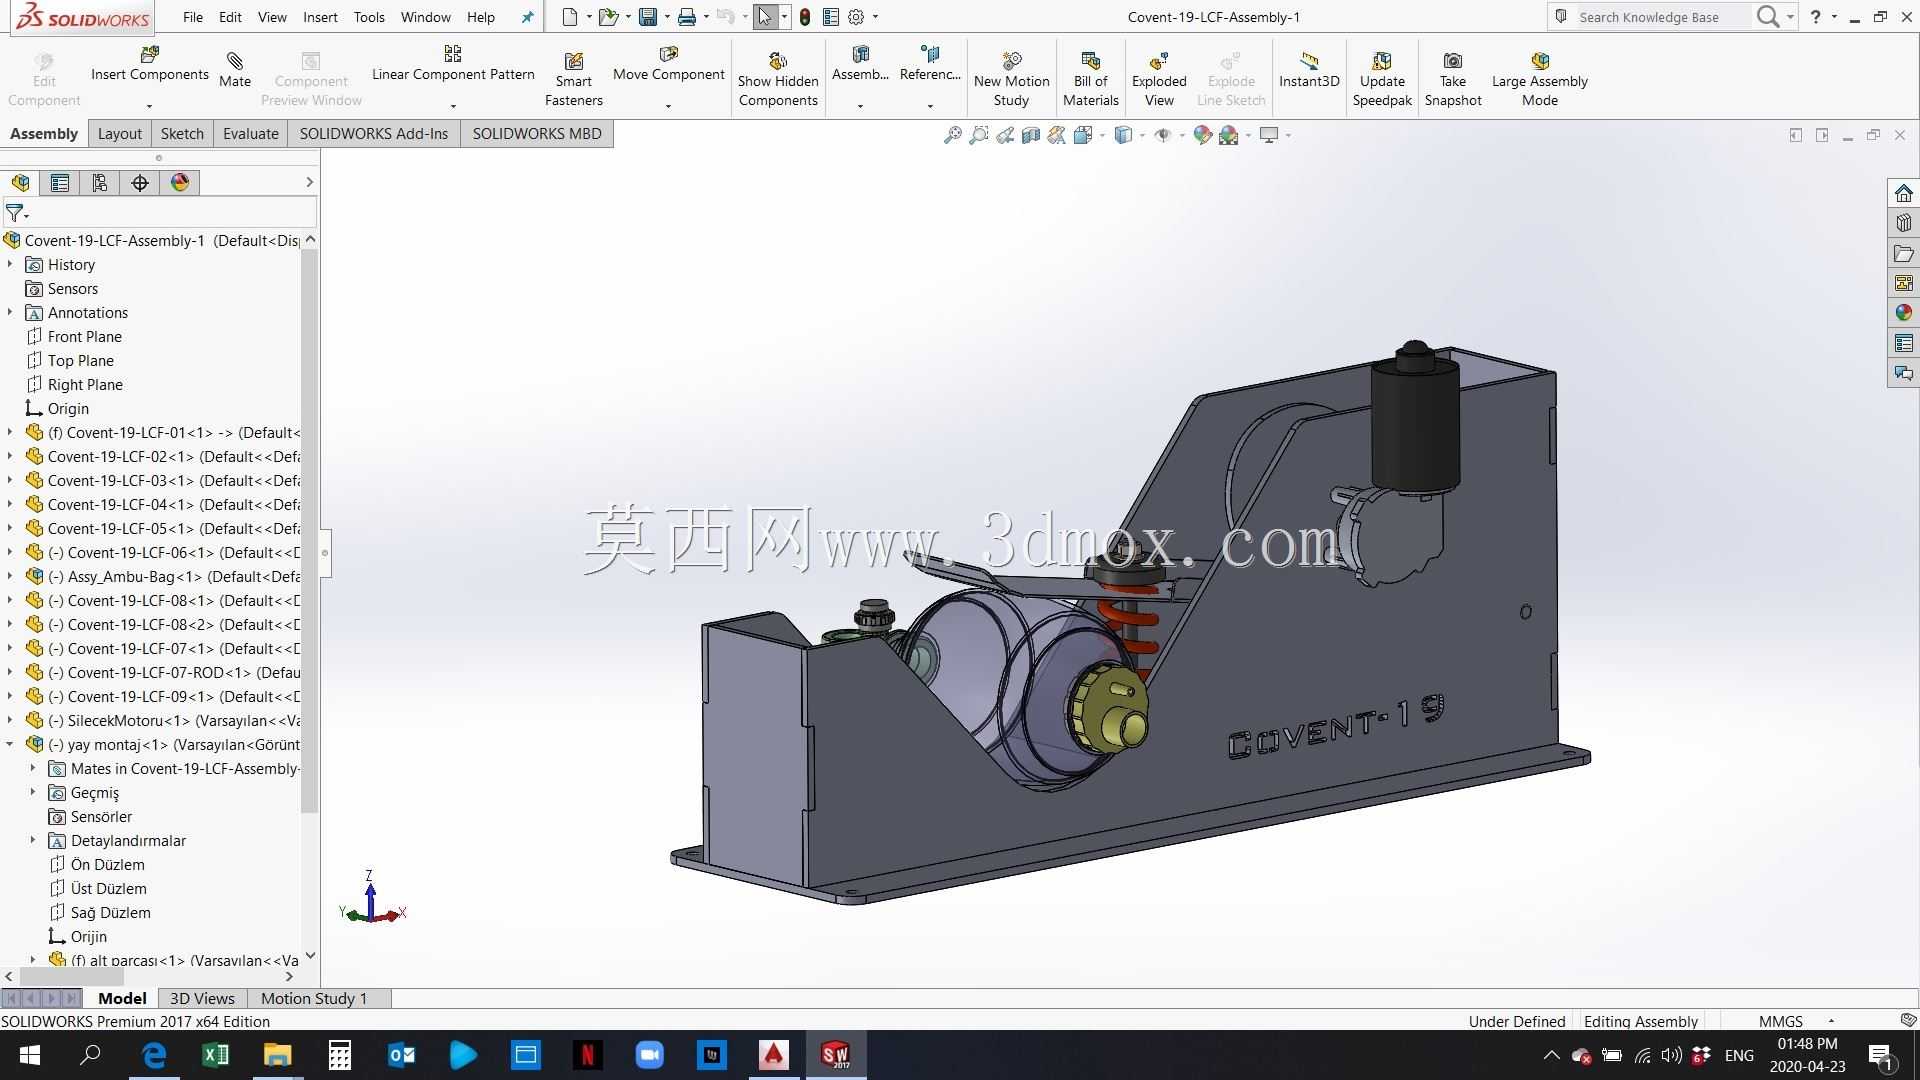Viewport: 1920px width, 1080px height.
Task: Select the Mate tool
Action: pos(235,70)
